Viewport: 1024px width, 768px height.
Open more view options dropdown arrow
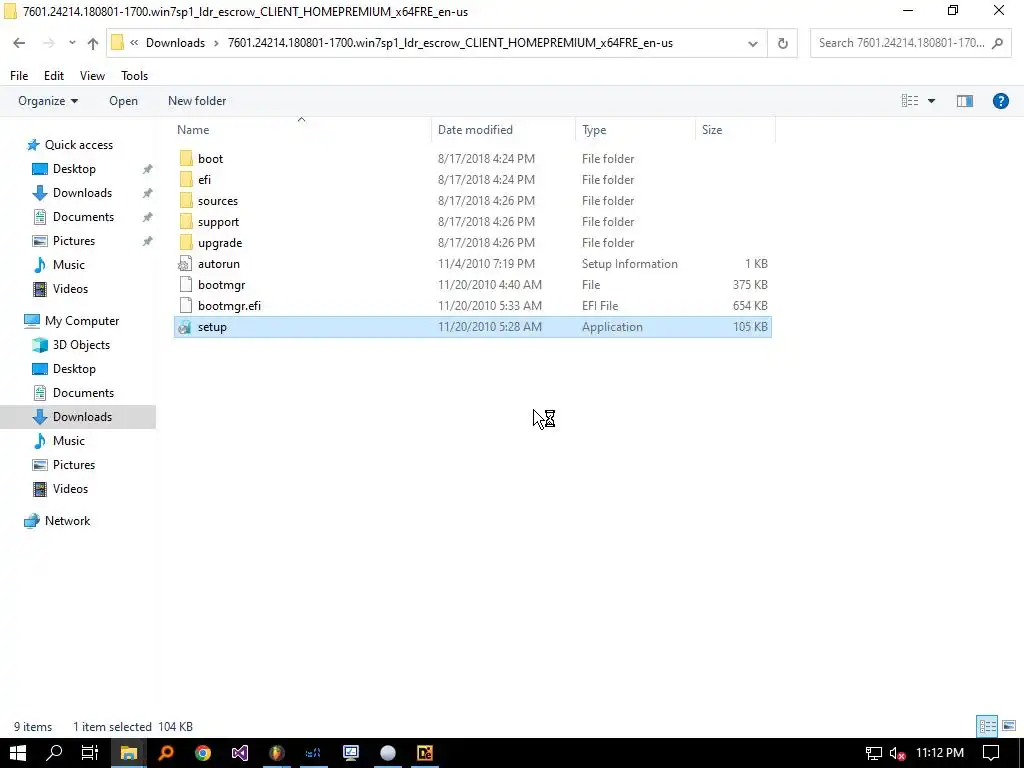931,101
